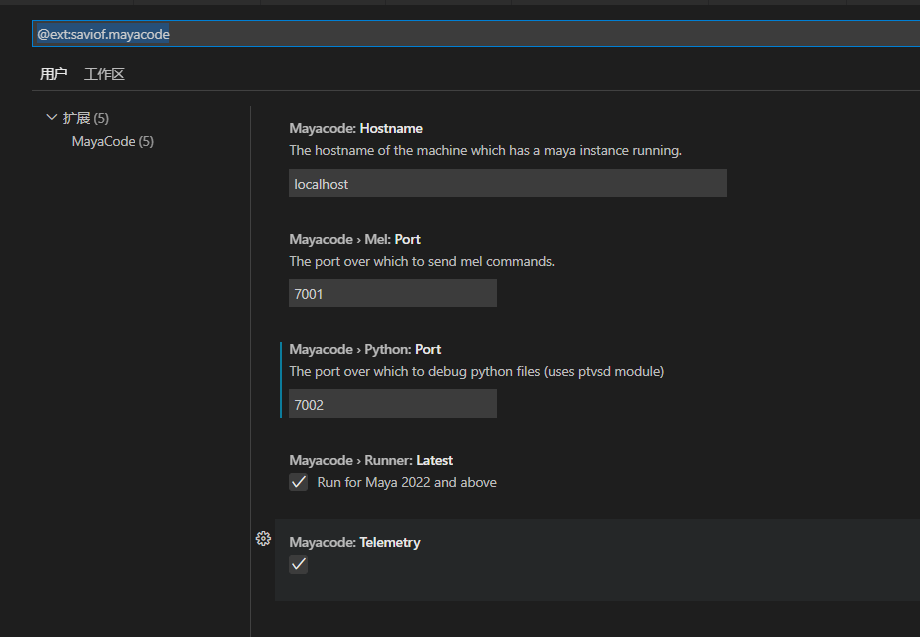Switch to the 用户 settings tab
The height and width of the screenshot is (637, 920).
(x=53, y=74)
